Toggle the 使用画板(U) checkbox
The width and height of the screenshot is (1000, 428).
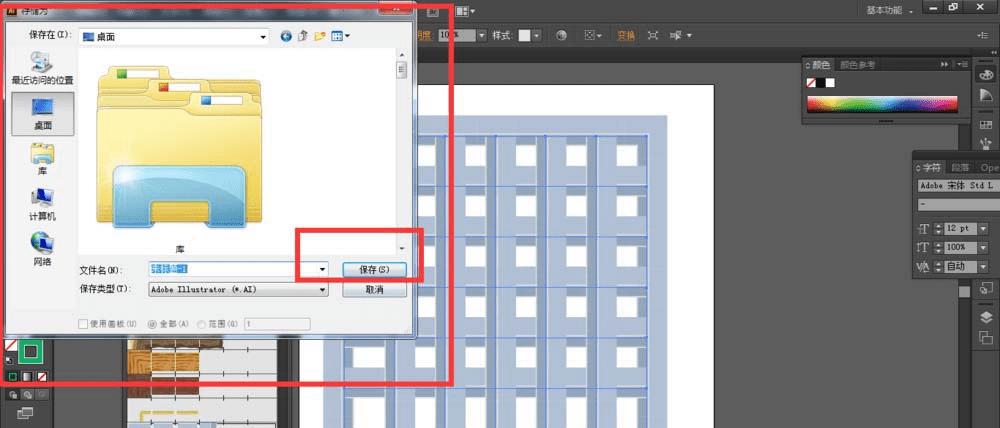(x=83, y=324)
